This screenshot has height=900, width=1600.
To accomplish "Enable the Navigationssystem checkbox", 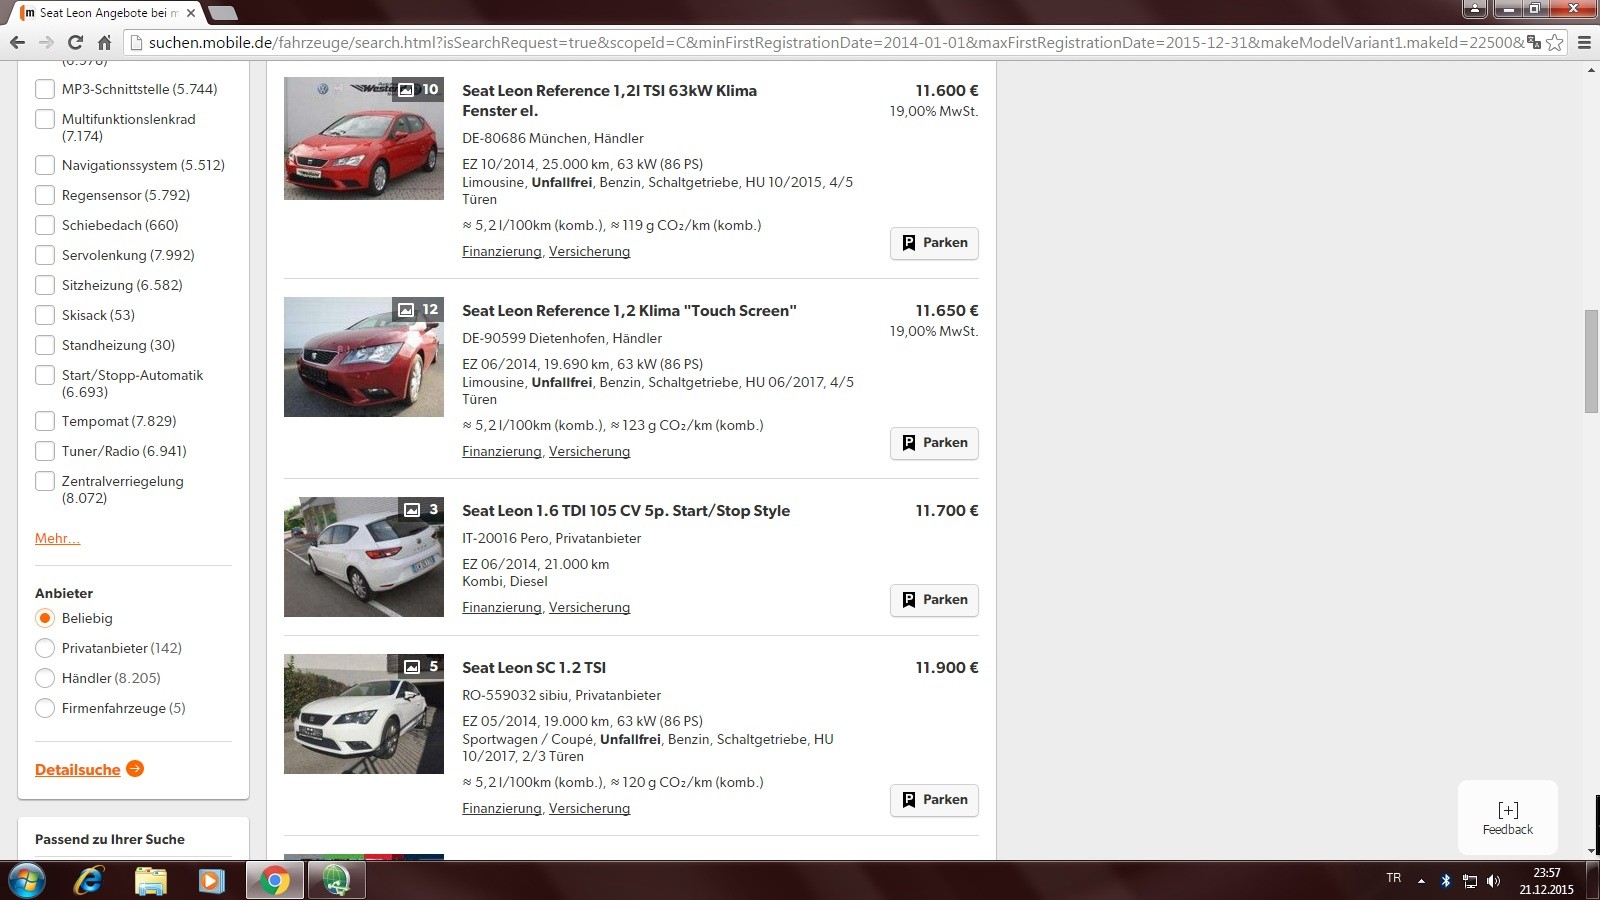I will 45,165.
